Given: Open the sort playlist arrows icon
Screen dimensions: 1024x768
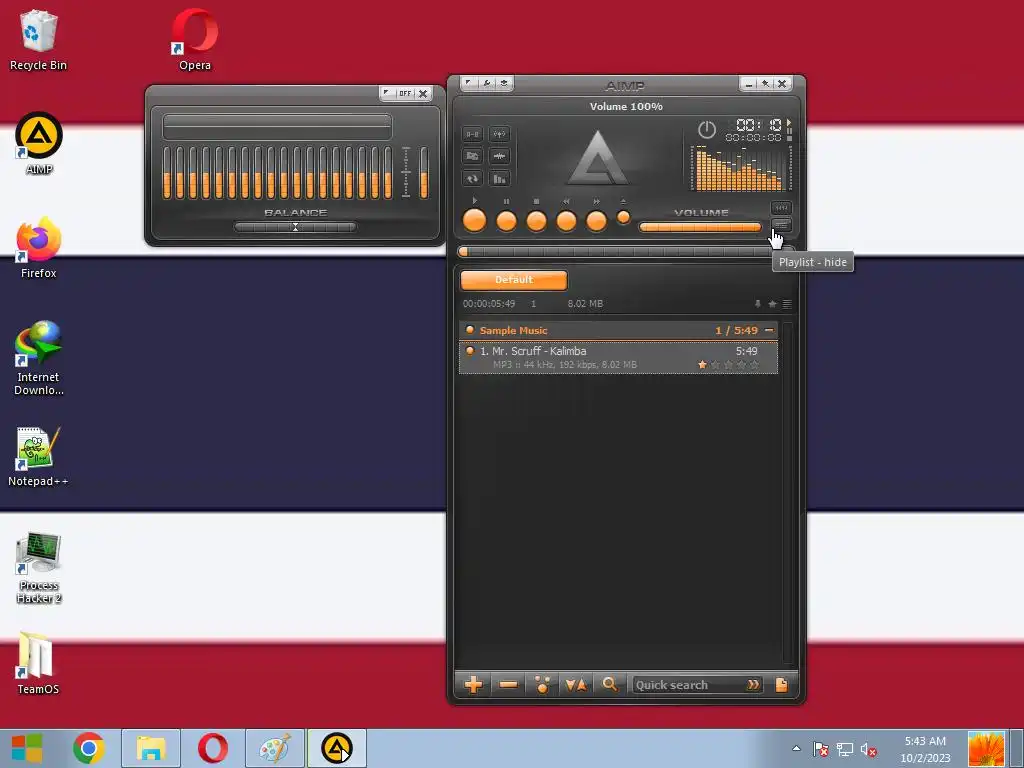Looking at the screenshot, I should [x=575, y=684].
